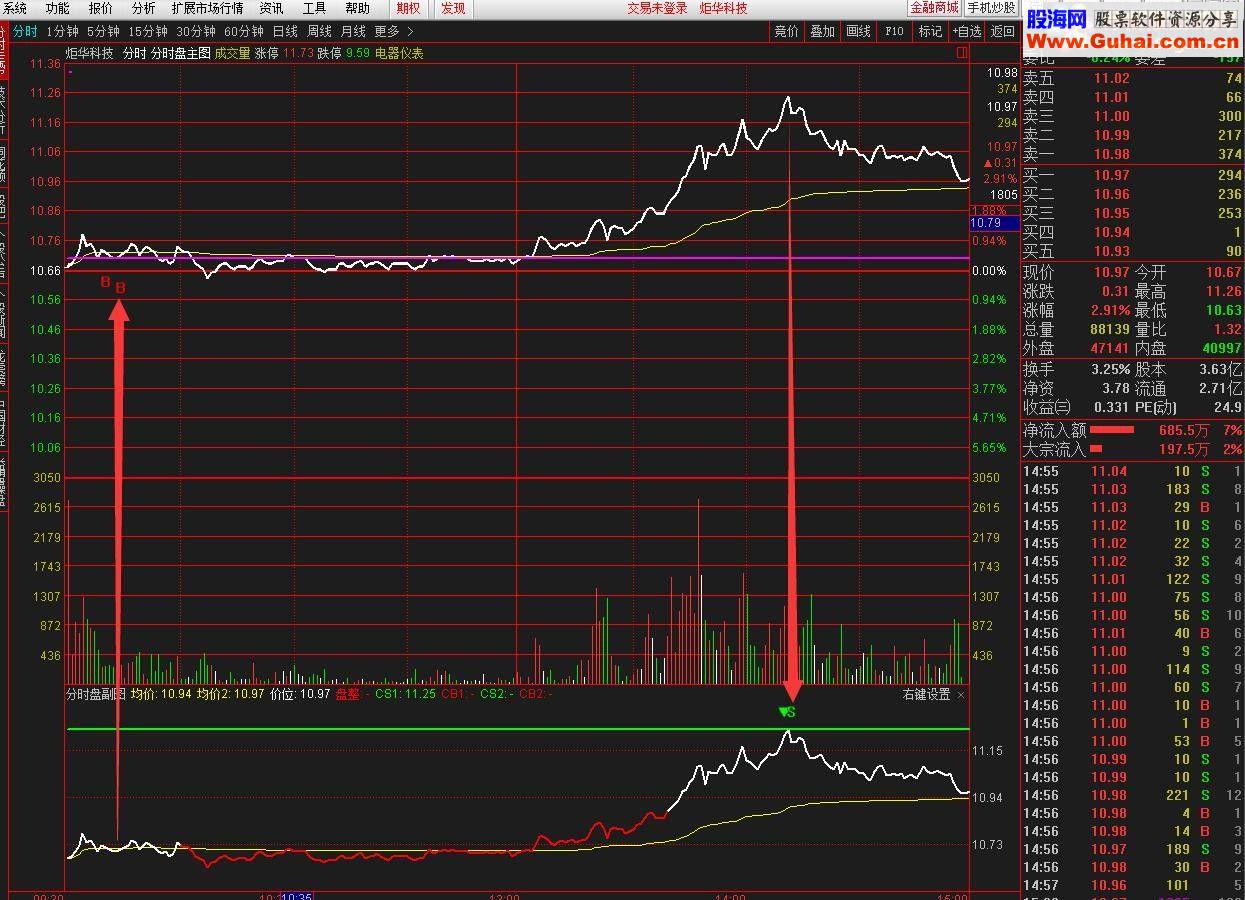
Task: Click 电器仪表 sector link
Action: point(399,53)
